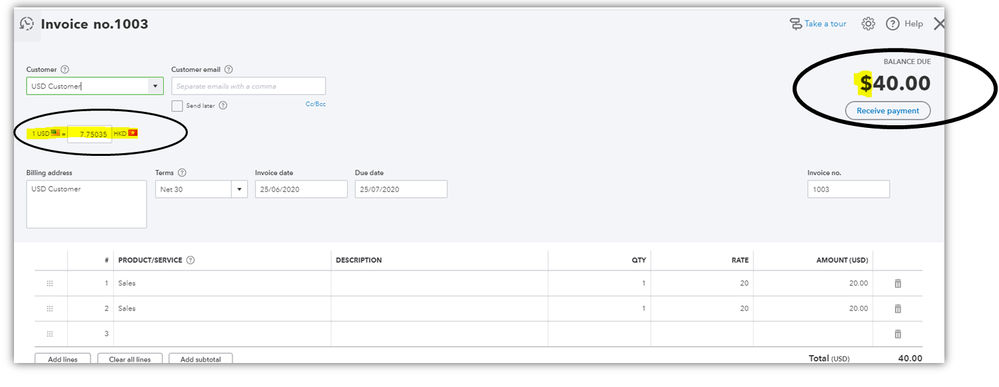
Task: Click the 20.00 amount in line 1
Action: coord(858,283)
